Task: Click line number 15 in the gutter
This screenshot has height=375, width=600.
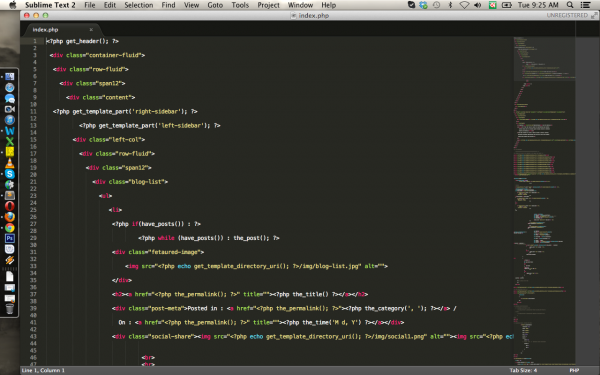Action: (x=33, y=140)
